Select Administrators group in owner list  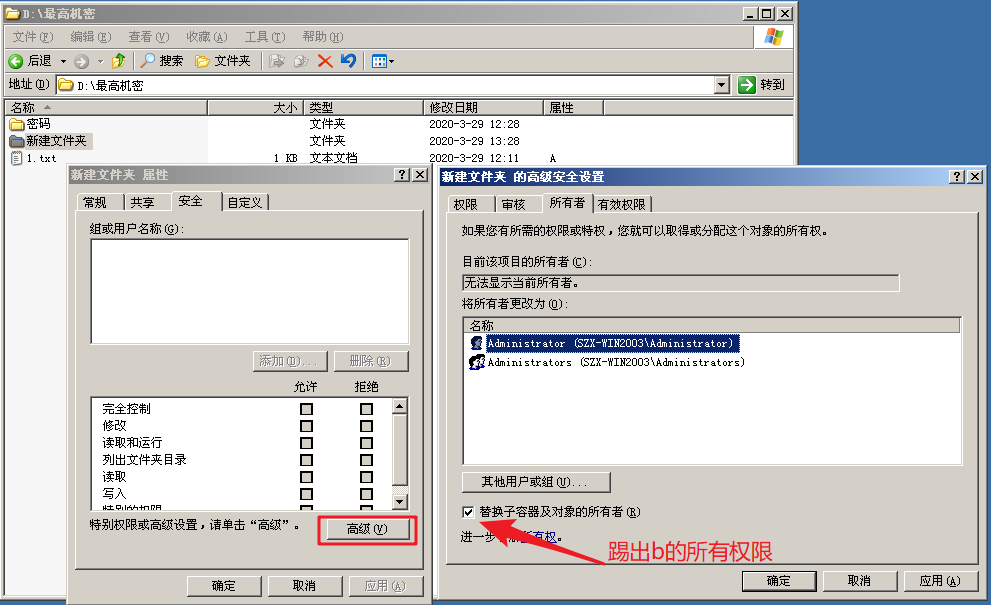[x=608, y=362]
